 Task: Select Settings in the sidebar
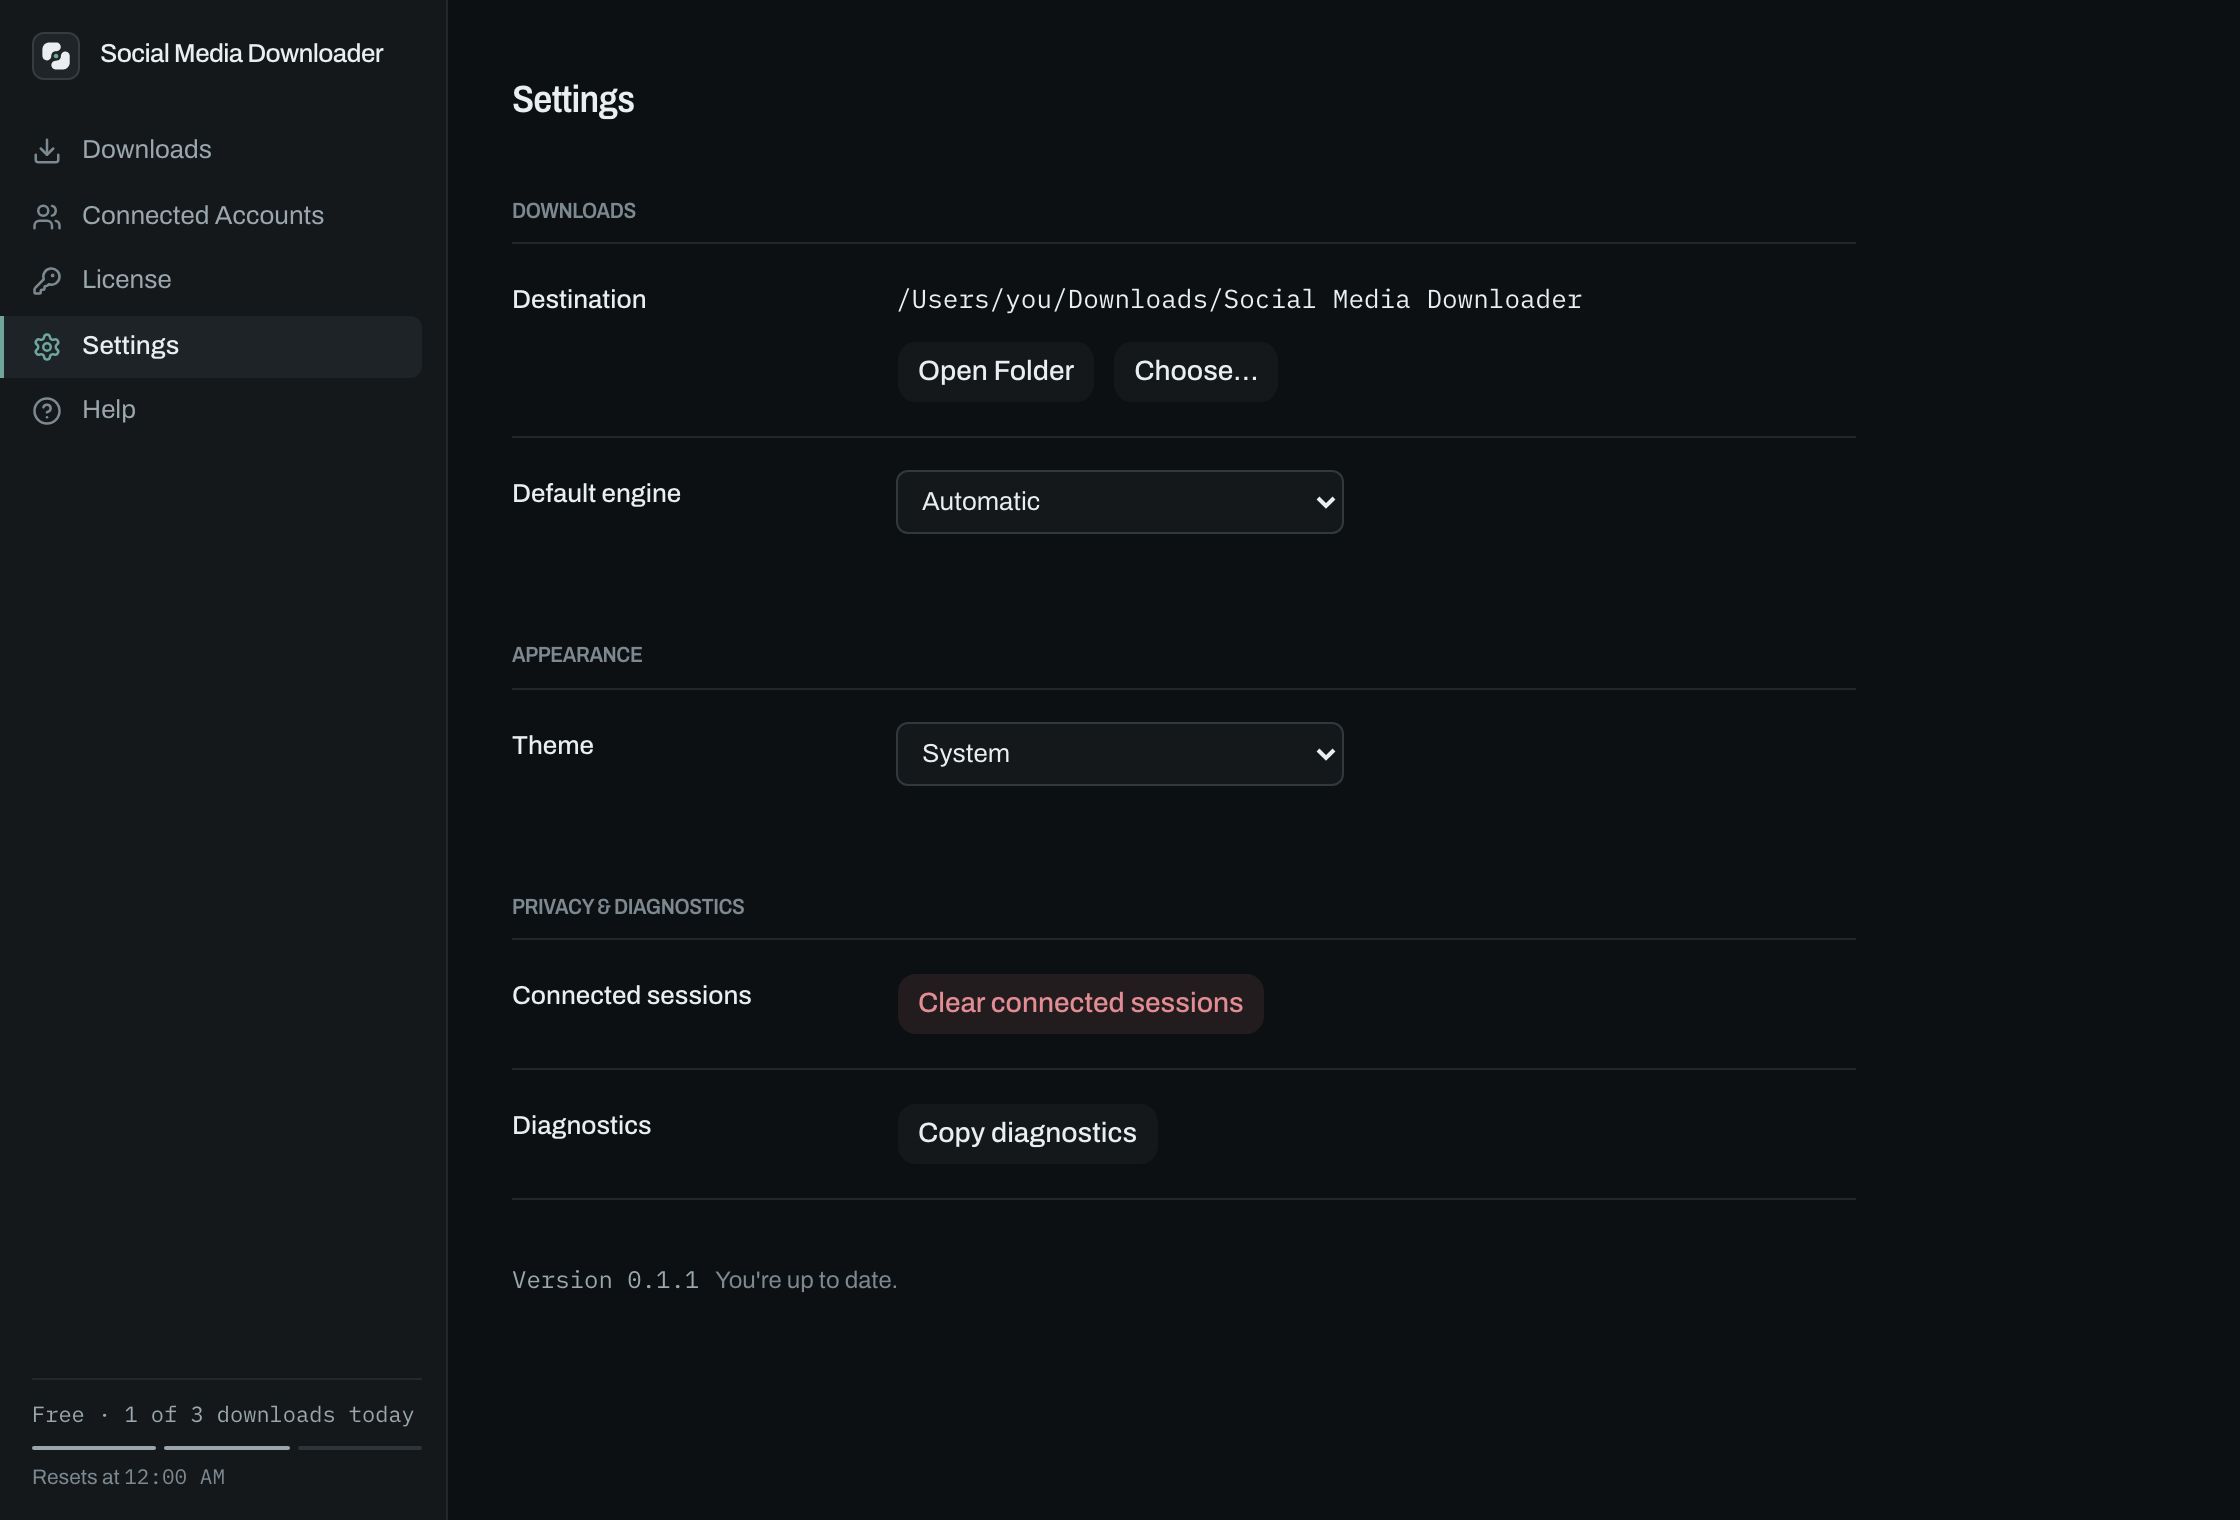(x=212, y=346)
